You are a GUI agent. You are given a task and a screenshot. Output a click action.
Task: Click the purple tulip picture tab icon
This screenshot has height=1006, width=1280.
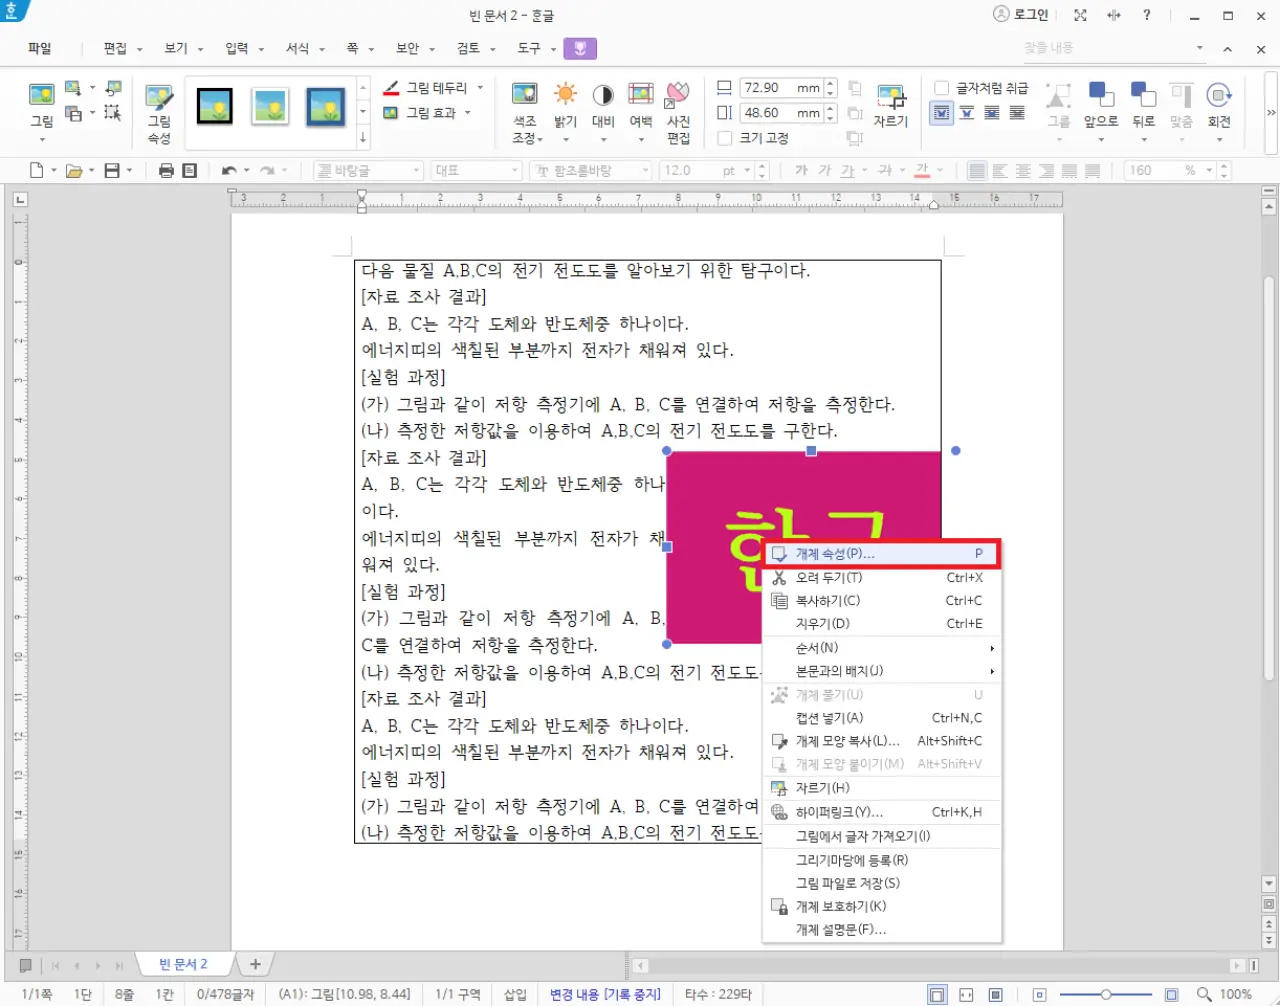[580, 48]
